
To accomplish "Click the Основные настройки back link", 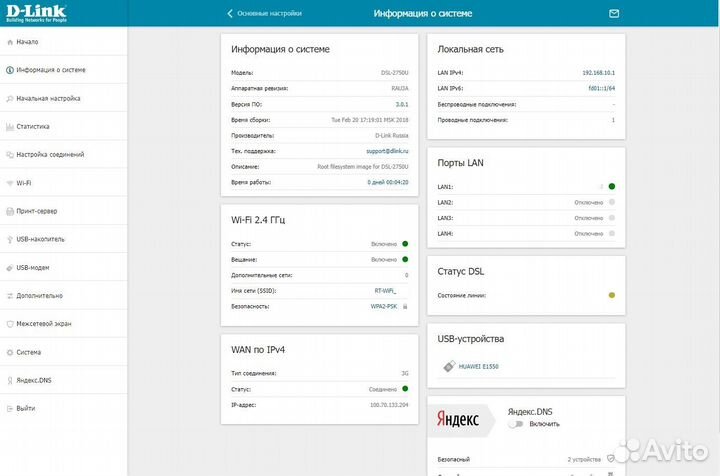I will [270, 13].
